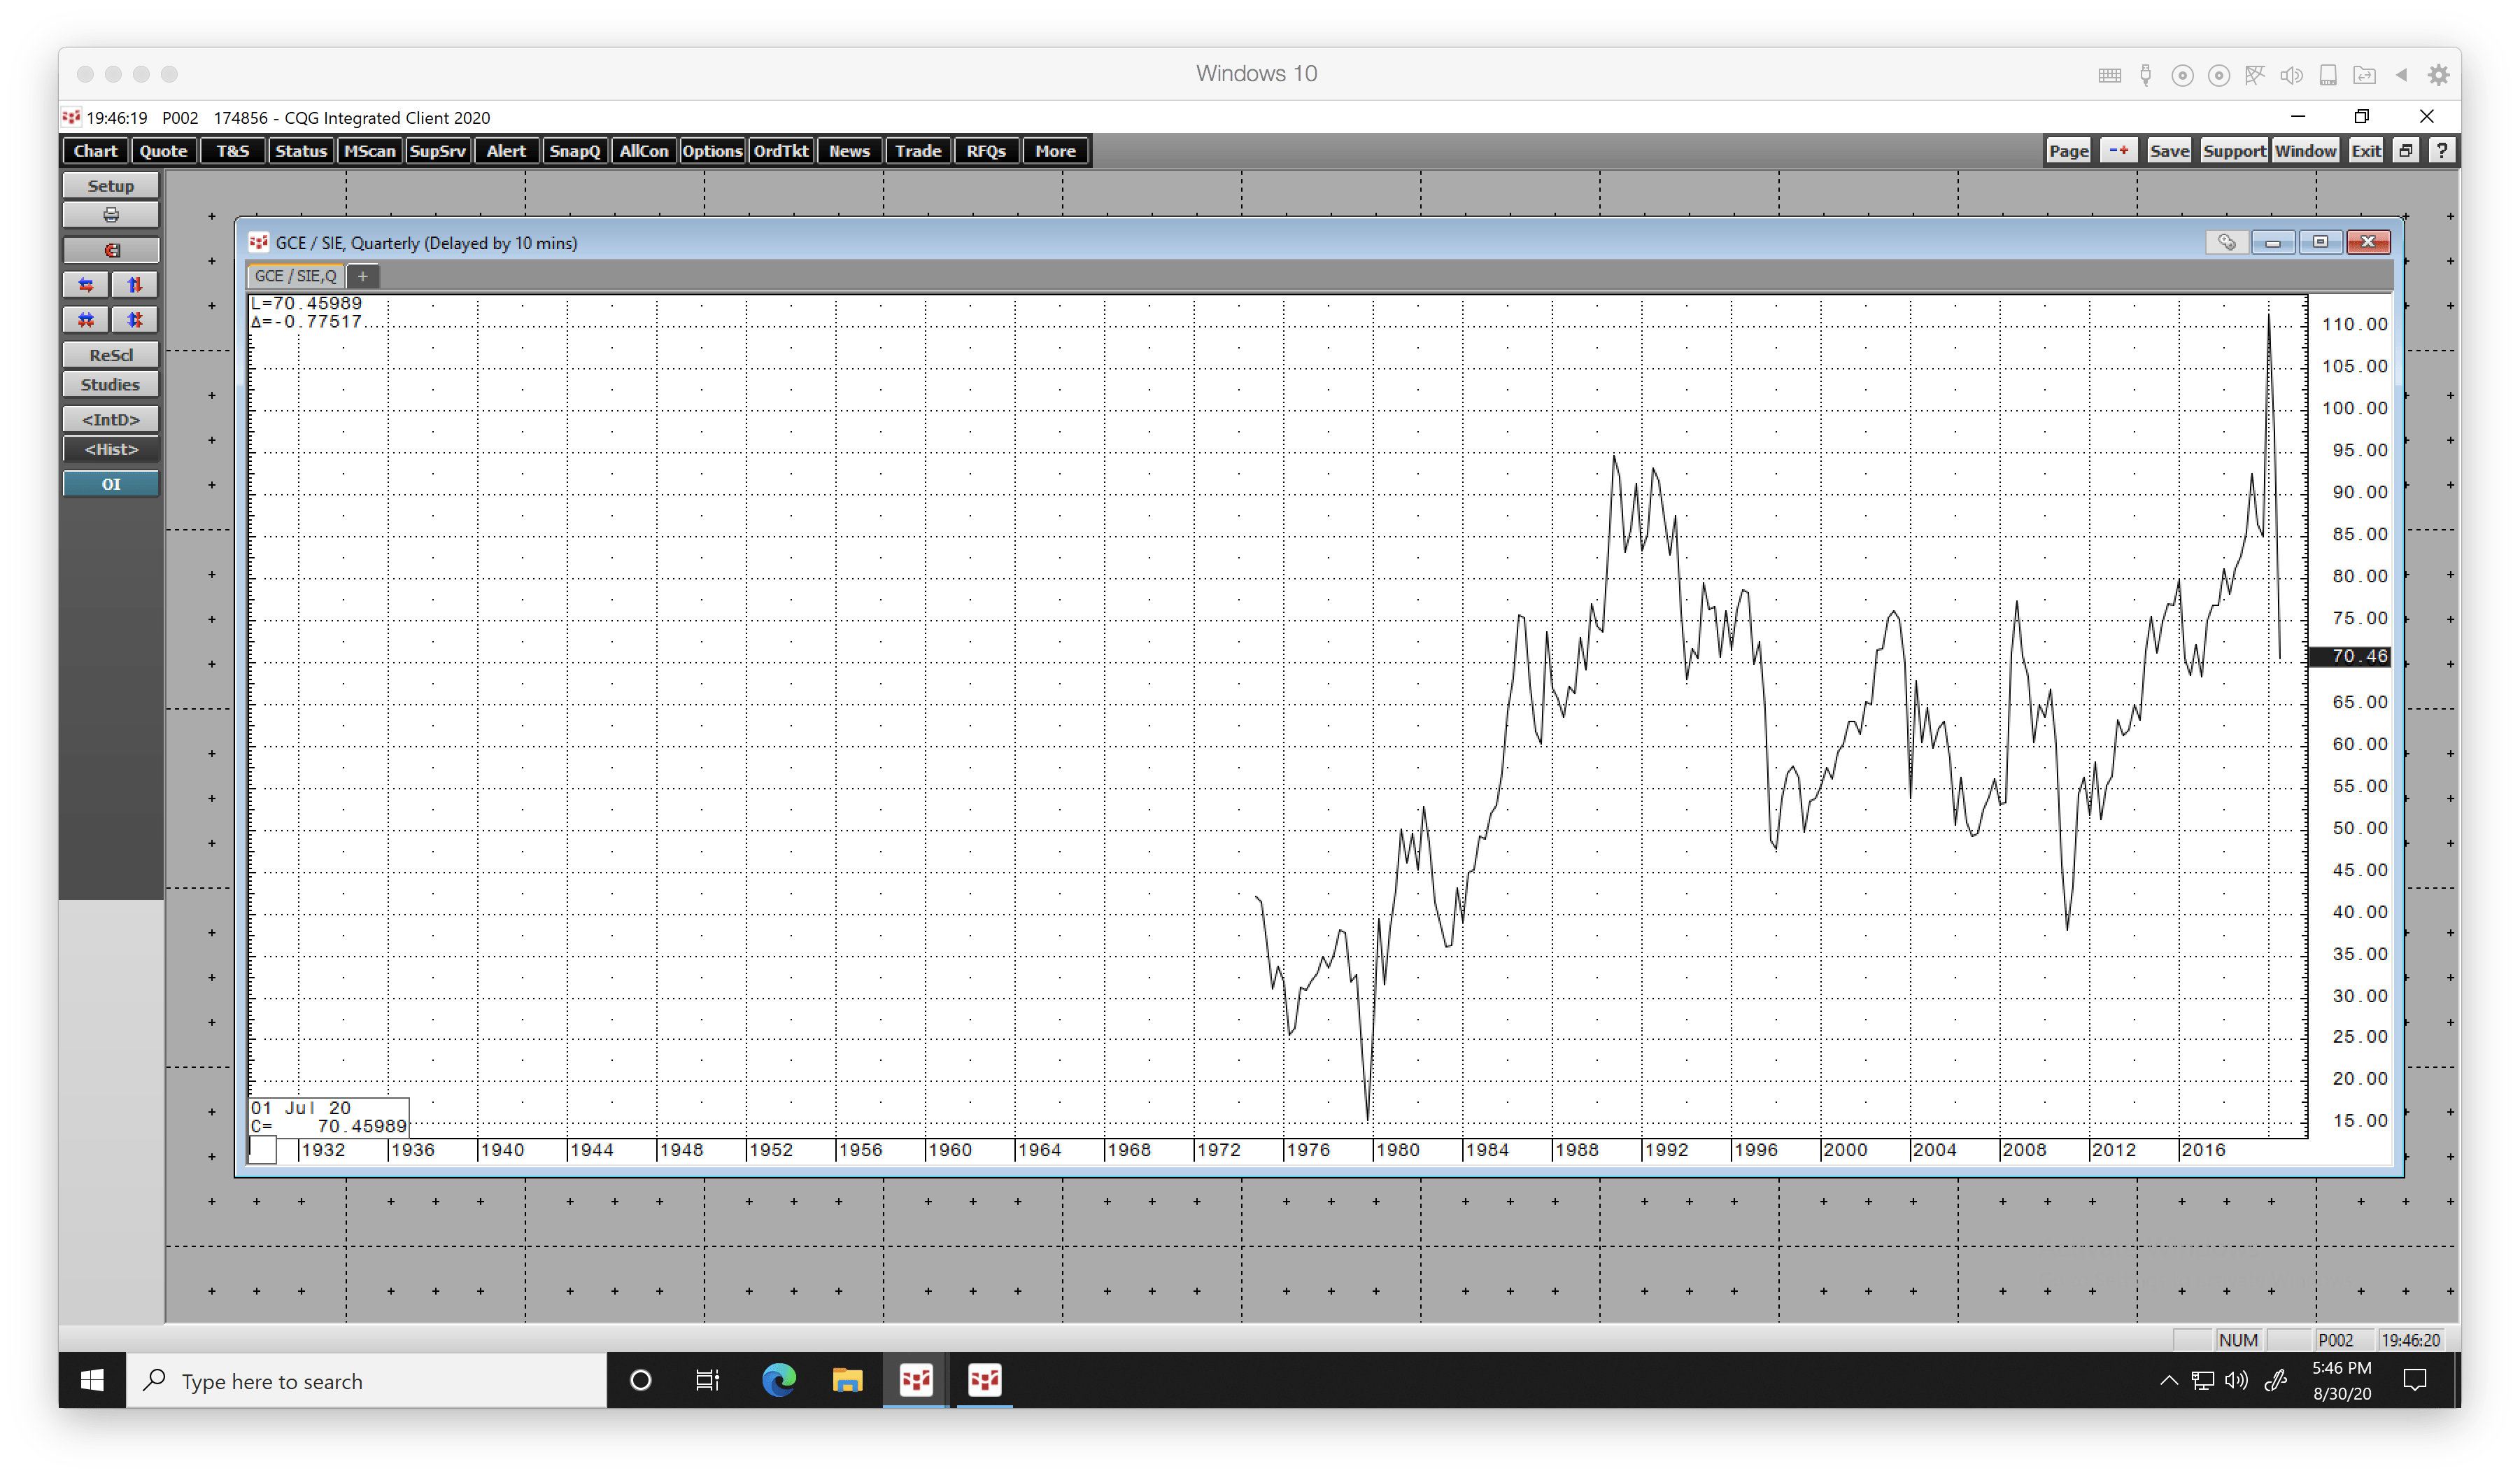2520x1478 pixels.
Task: Open File Explorer from the taskbar
Action: (x=847, y=1380)
